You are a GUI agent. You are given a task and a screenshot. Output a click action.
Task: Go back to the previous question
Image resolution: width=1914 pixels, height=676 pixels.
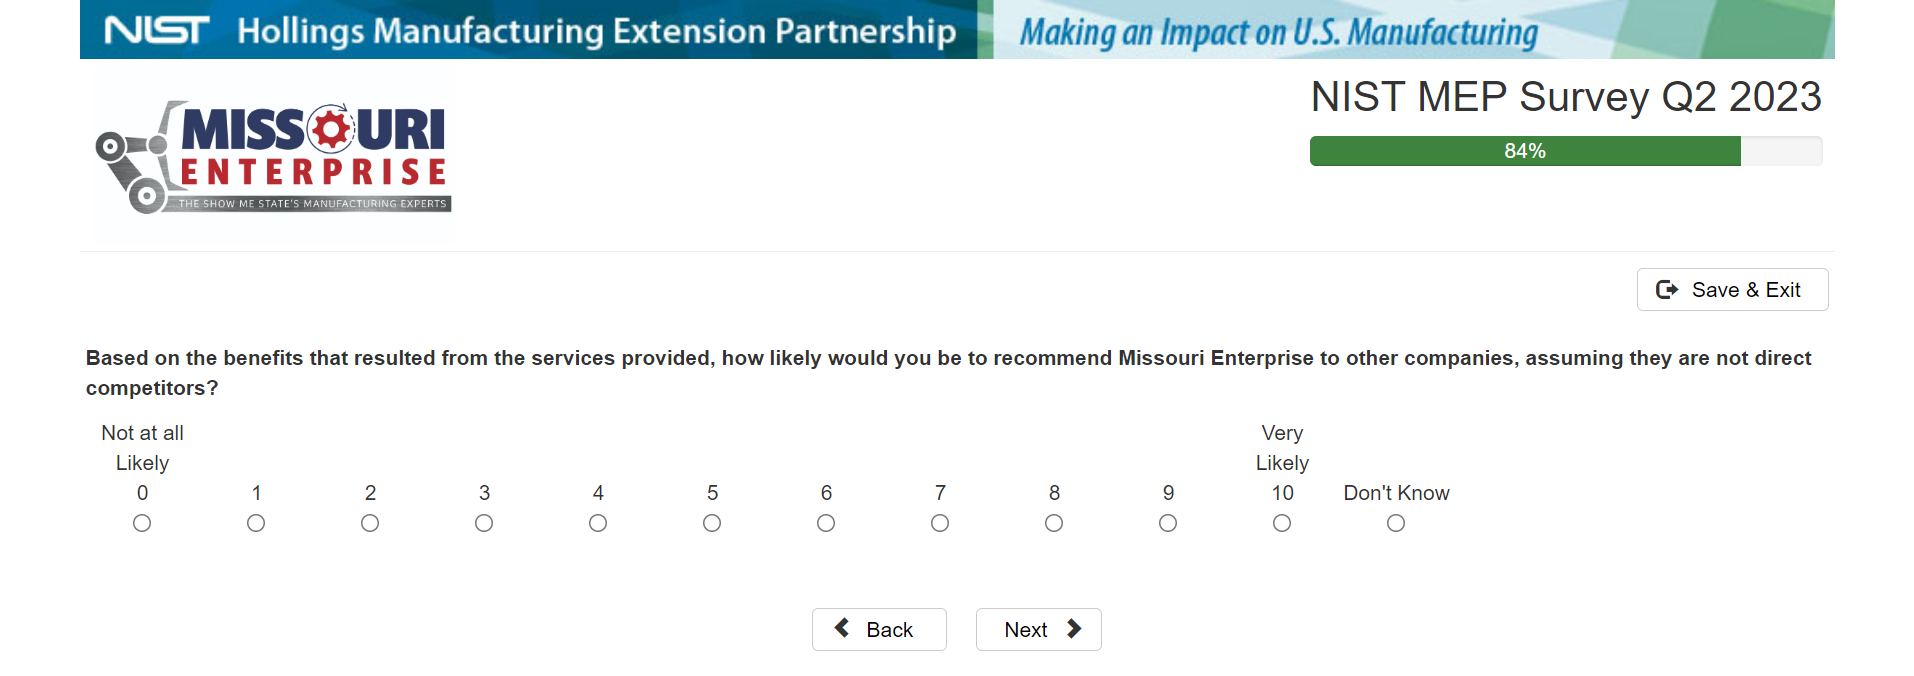879,630
